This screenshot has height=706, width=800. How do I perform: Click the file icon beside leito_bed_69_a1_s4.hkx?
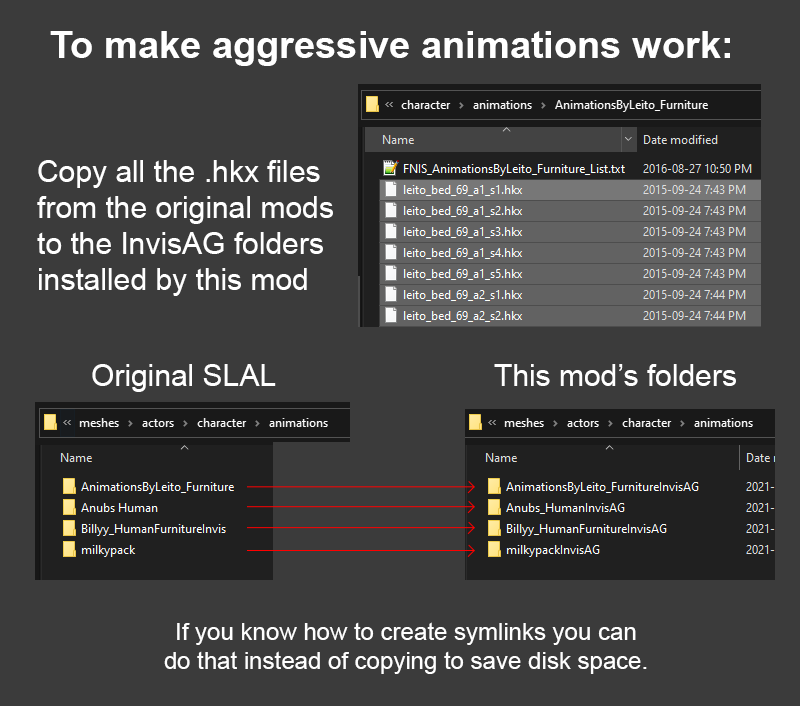coord(391,253)
